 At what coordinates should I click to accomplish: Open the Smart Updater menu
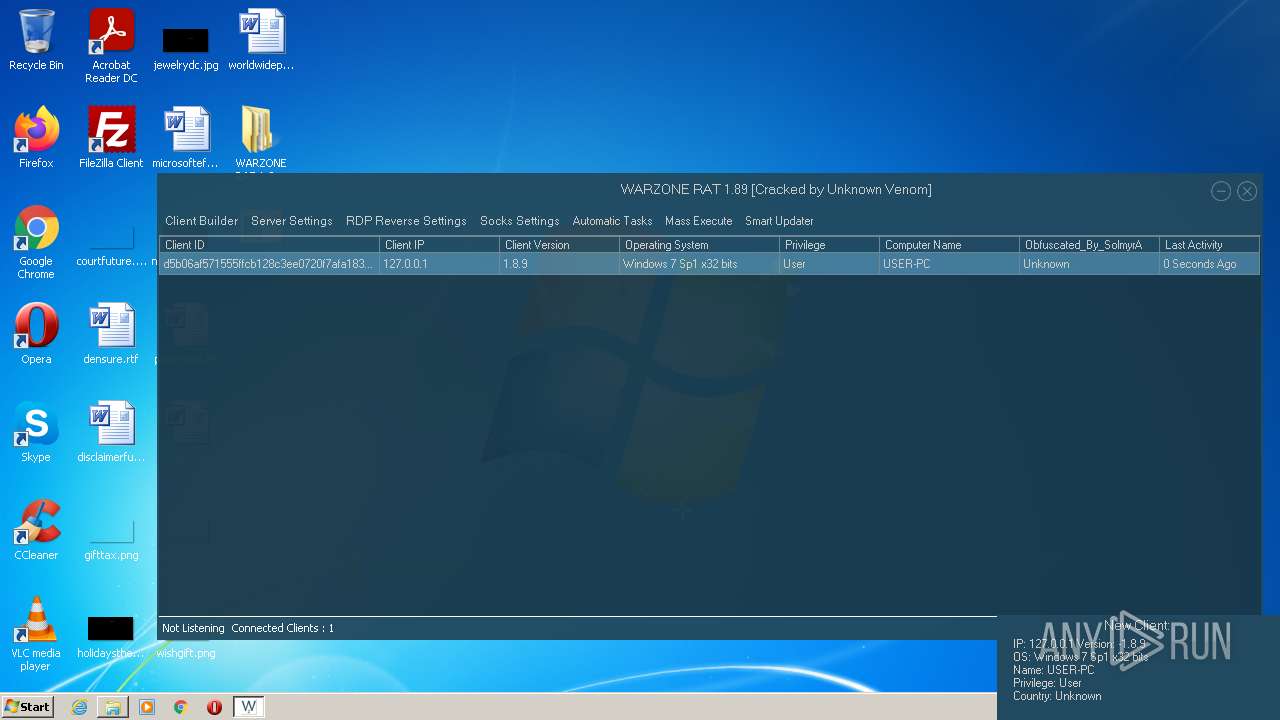pyautogui.click(x=779, y=221)
